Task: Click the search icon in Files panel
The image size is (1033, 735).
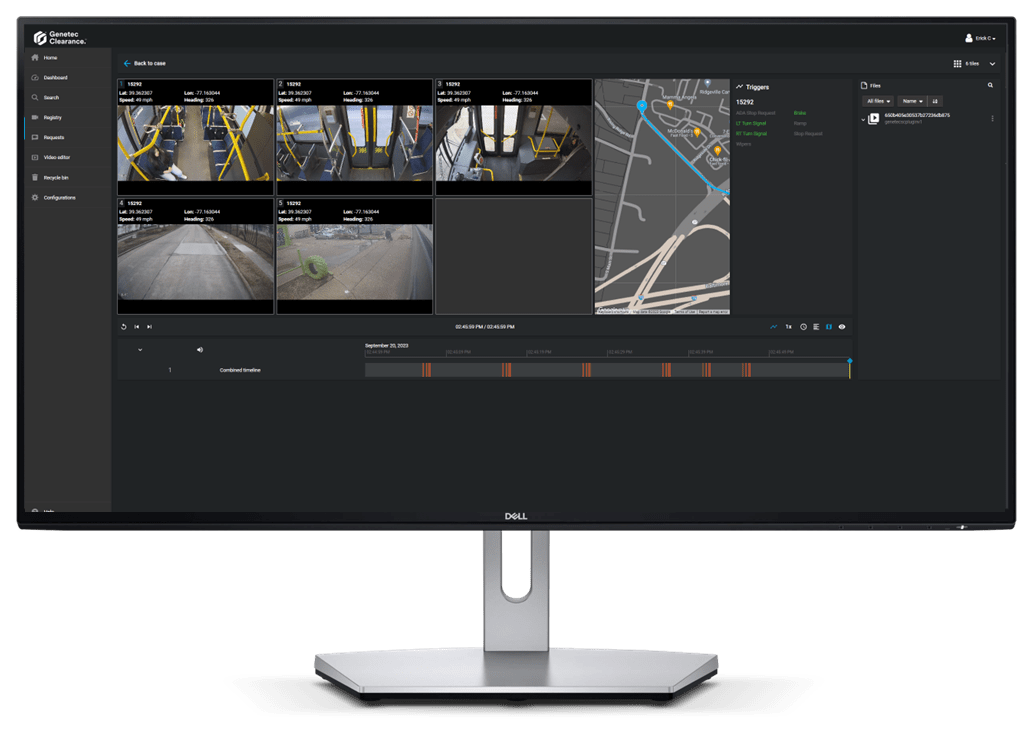Action: pos(990,86)
